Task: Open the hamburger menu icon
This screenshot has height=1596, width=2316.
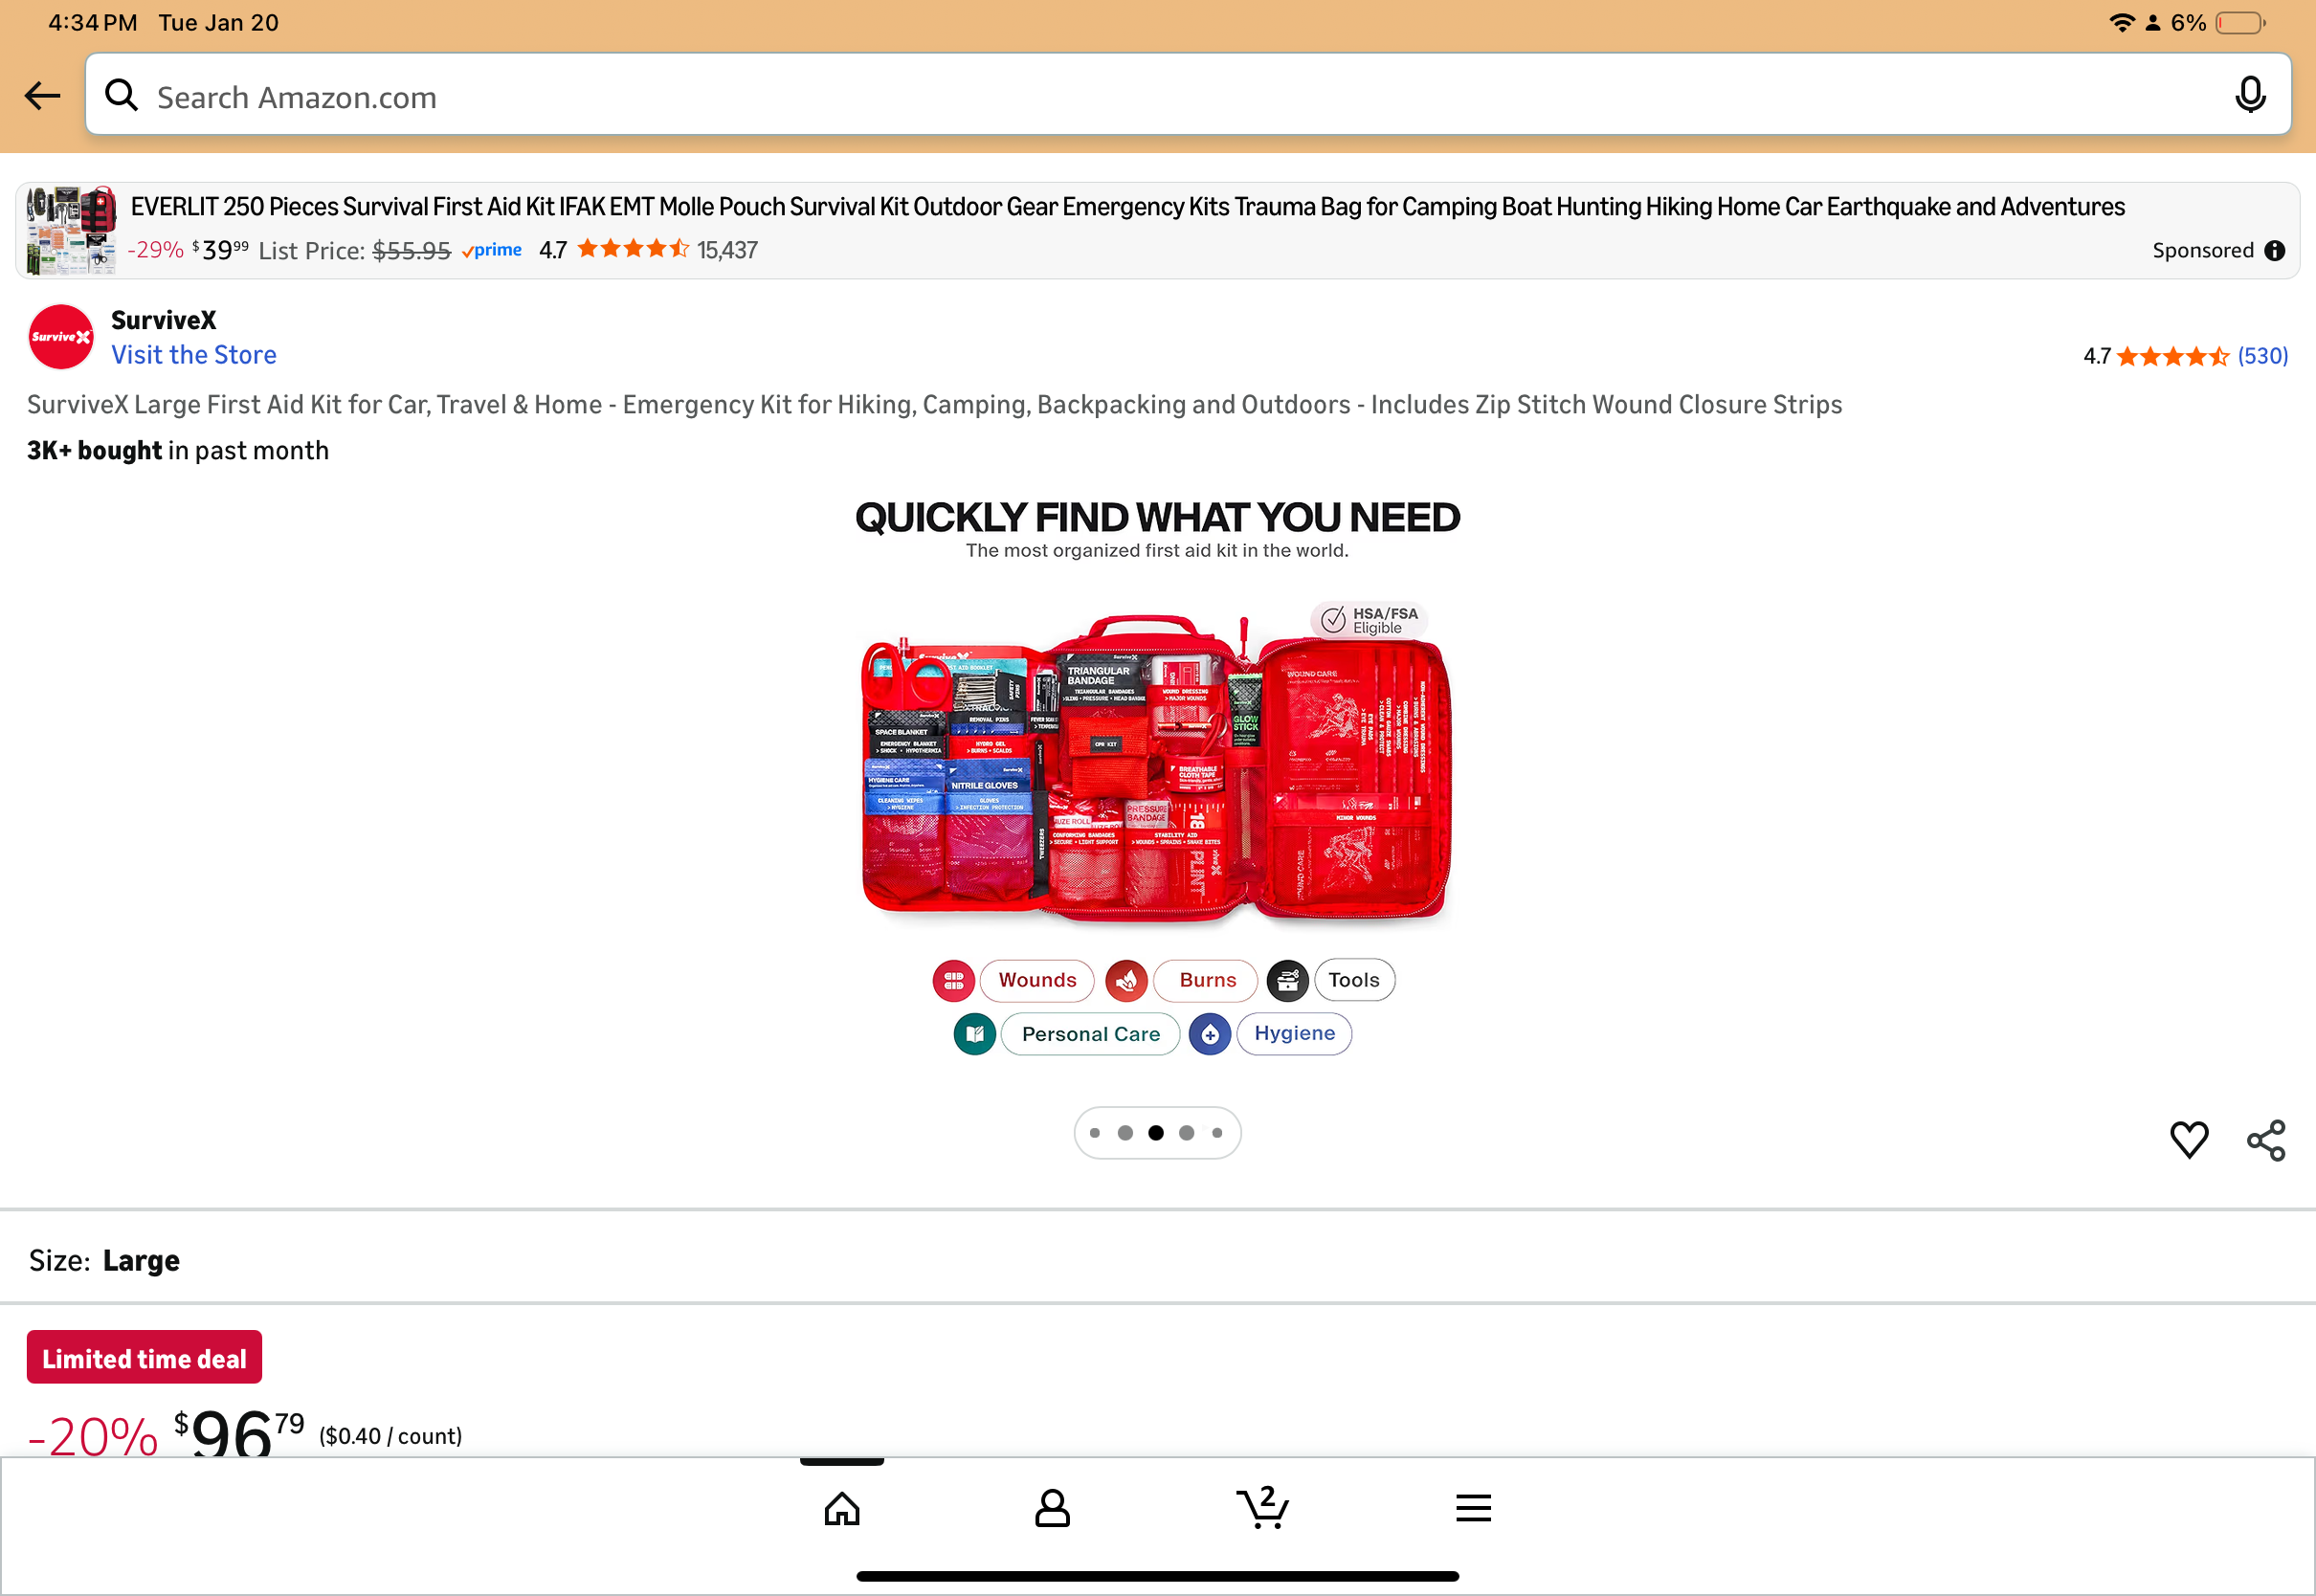Action: pos(1473,1508)
